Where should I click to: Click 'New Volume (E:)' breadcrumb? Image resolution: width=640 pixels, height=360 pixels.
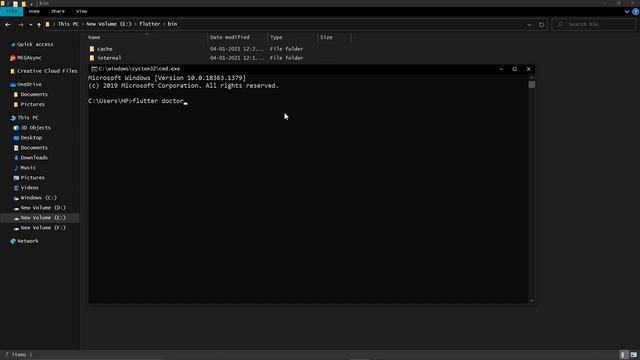coord(109,24)
